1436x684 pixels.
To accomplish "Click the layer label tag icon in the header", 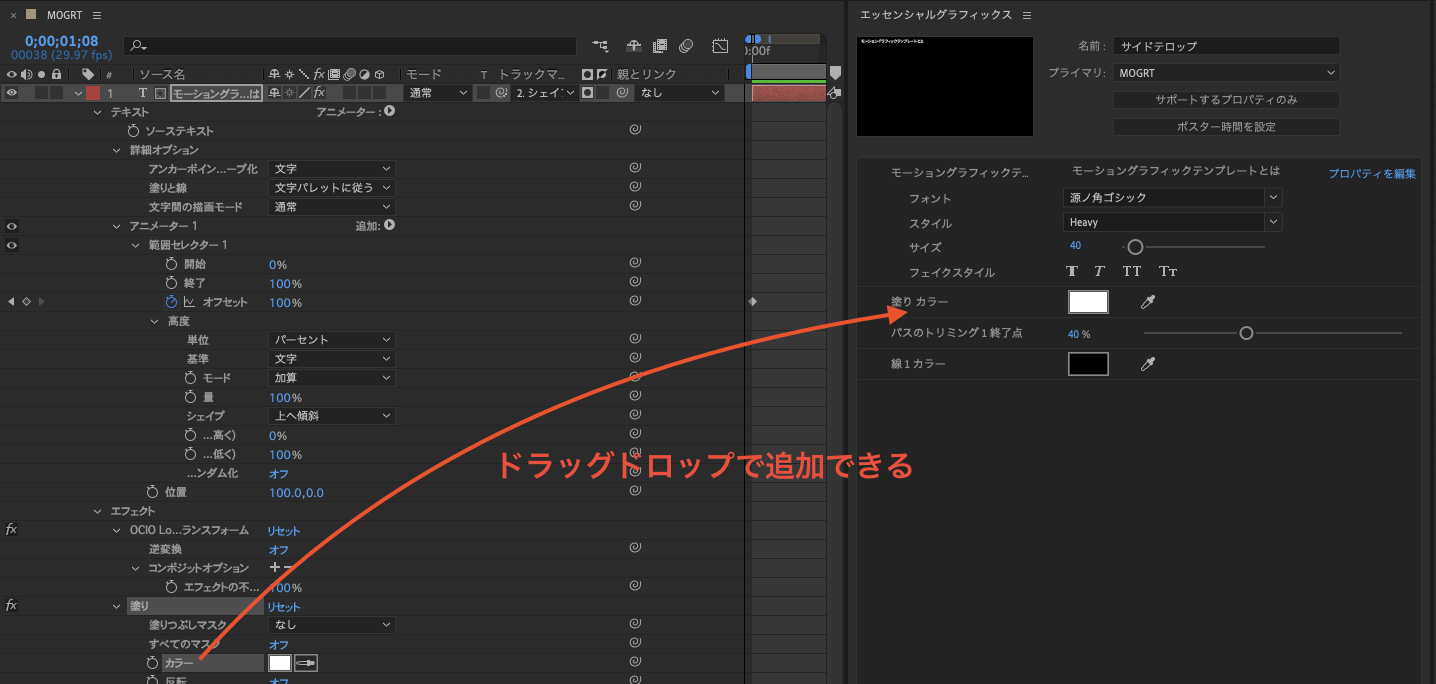I will (x=88, y=74).
